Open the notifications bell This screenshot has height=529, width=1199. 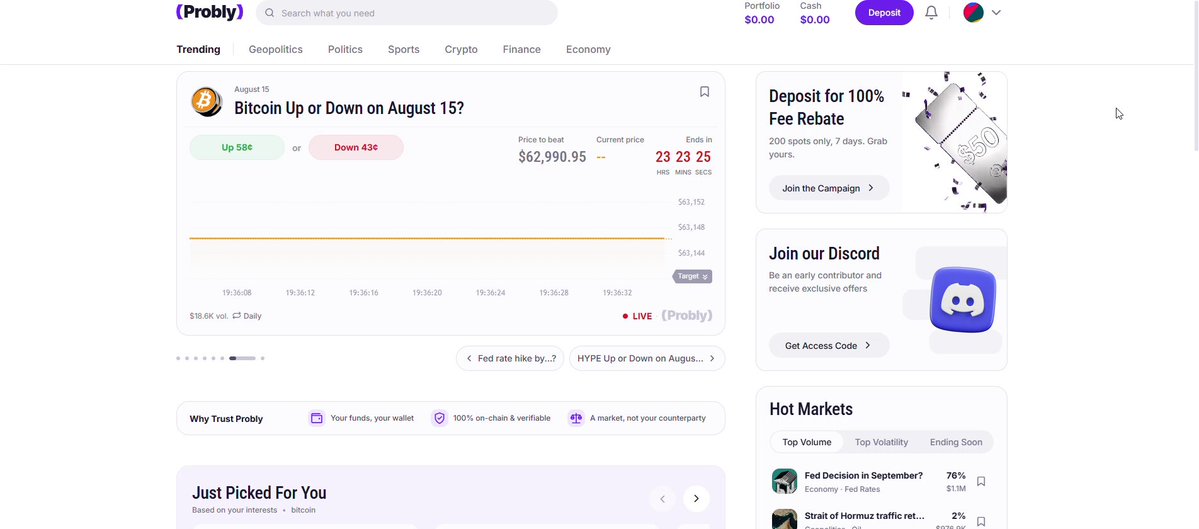pyautogui.click(x=931, y=12)
